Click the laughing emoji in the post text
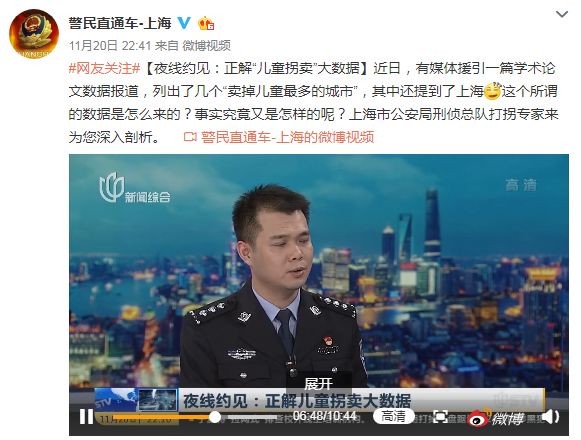The image size is (581, 440). (x=492, y=91)
